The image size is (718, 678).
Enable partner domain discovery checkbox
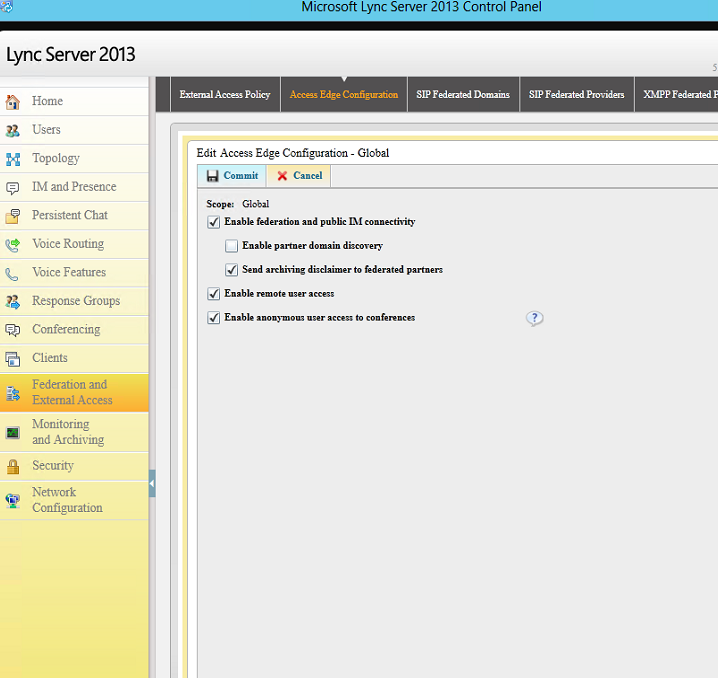pyautogui.click(x=232, y=246)
